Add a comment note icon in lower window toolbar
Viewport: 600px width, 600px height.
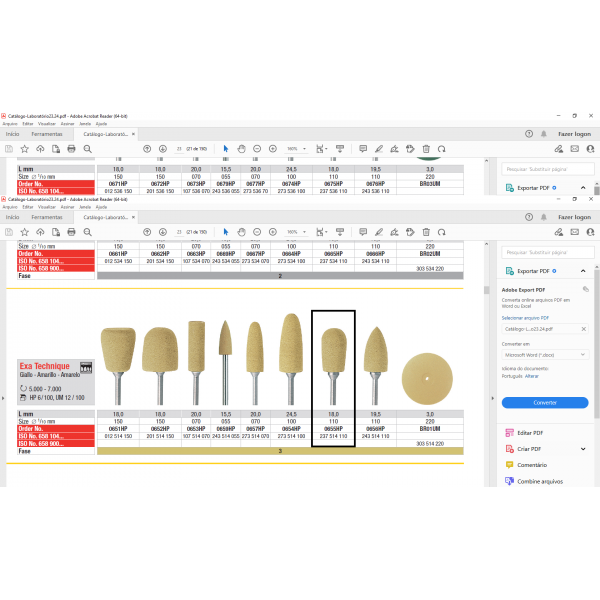[x=363, y=232]
